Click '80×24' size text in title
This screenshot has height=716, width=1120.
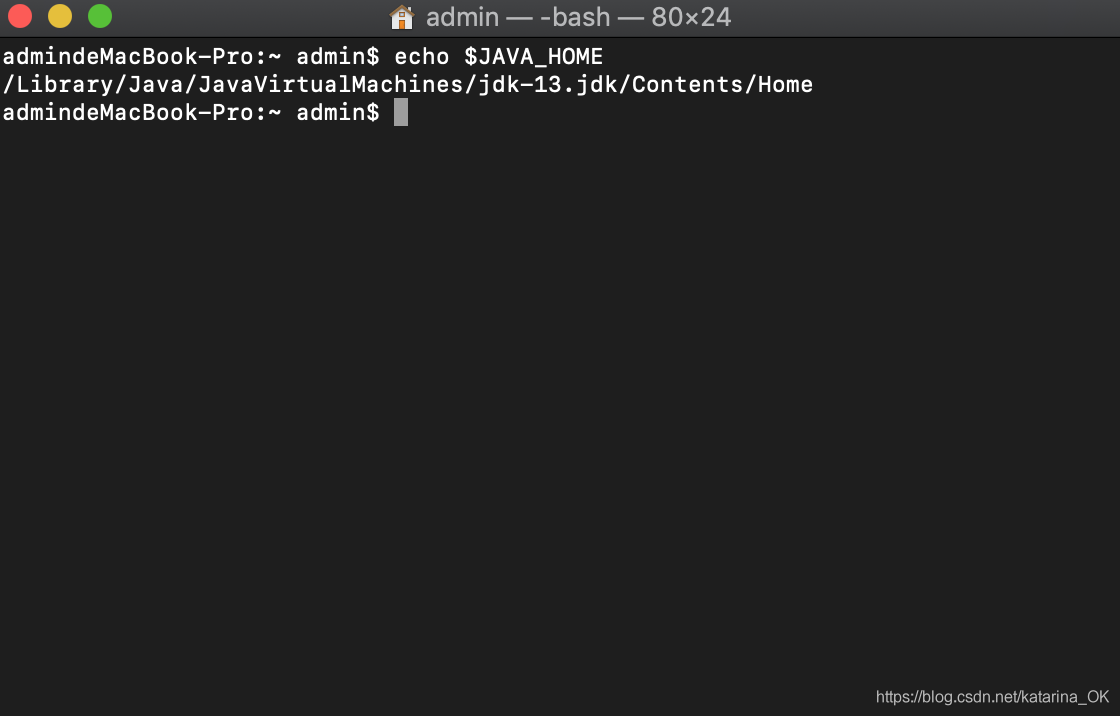(x=691, y=17)
